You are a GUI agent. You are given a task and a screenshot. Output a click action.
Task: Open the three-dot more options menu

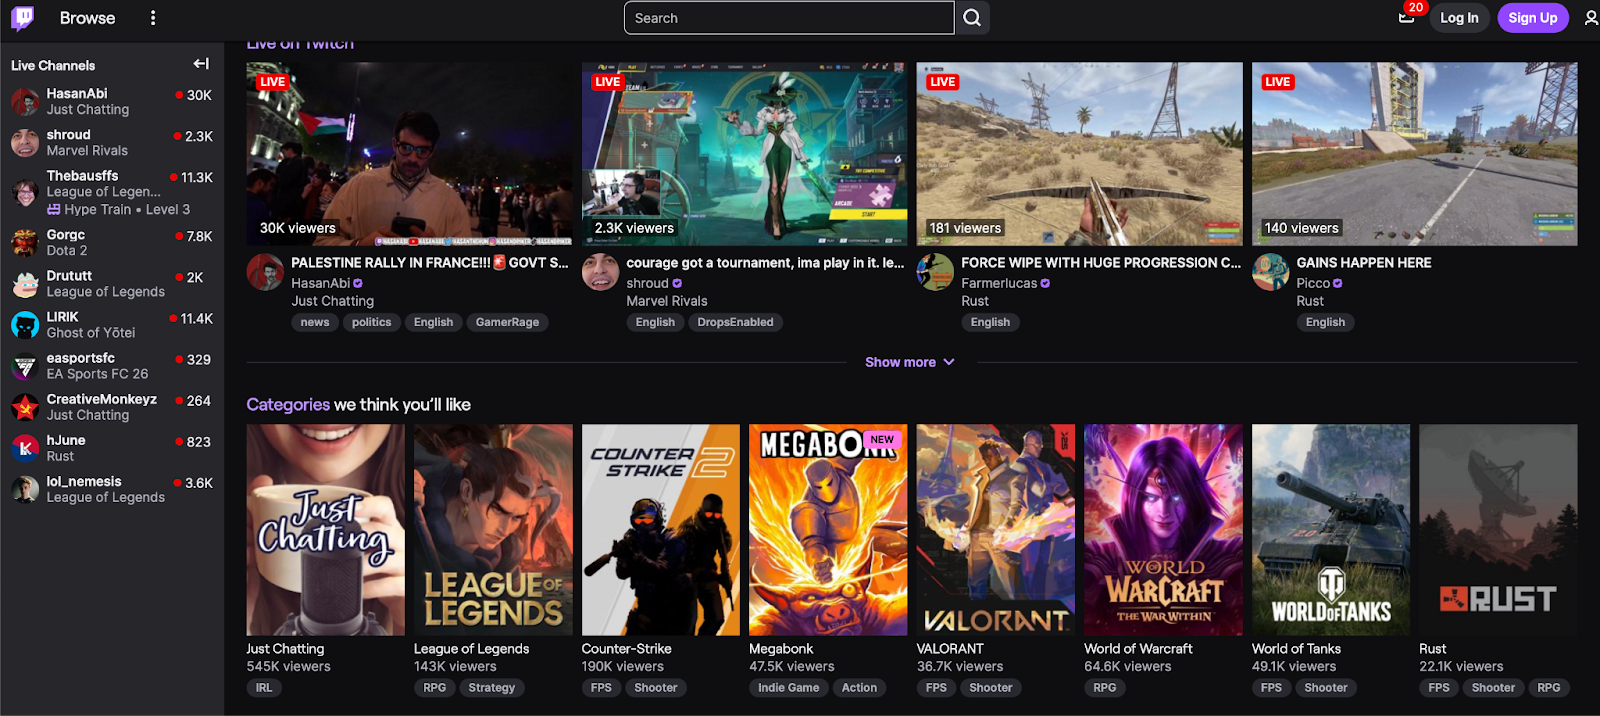click(152, 18)
